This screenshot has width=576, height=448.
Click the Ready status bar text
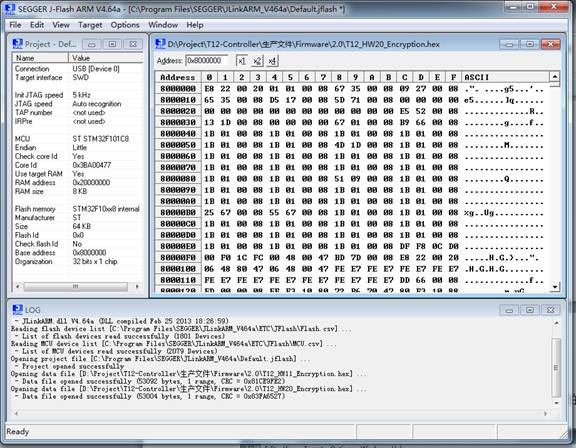[17, 431]
